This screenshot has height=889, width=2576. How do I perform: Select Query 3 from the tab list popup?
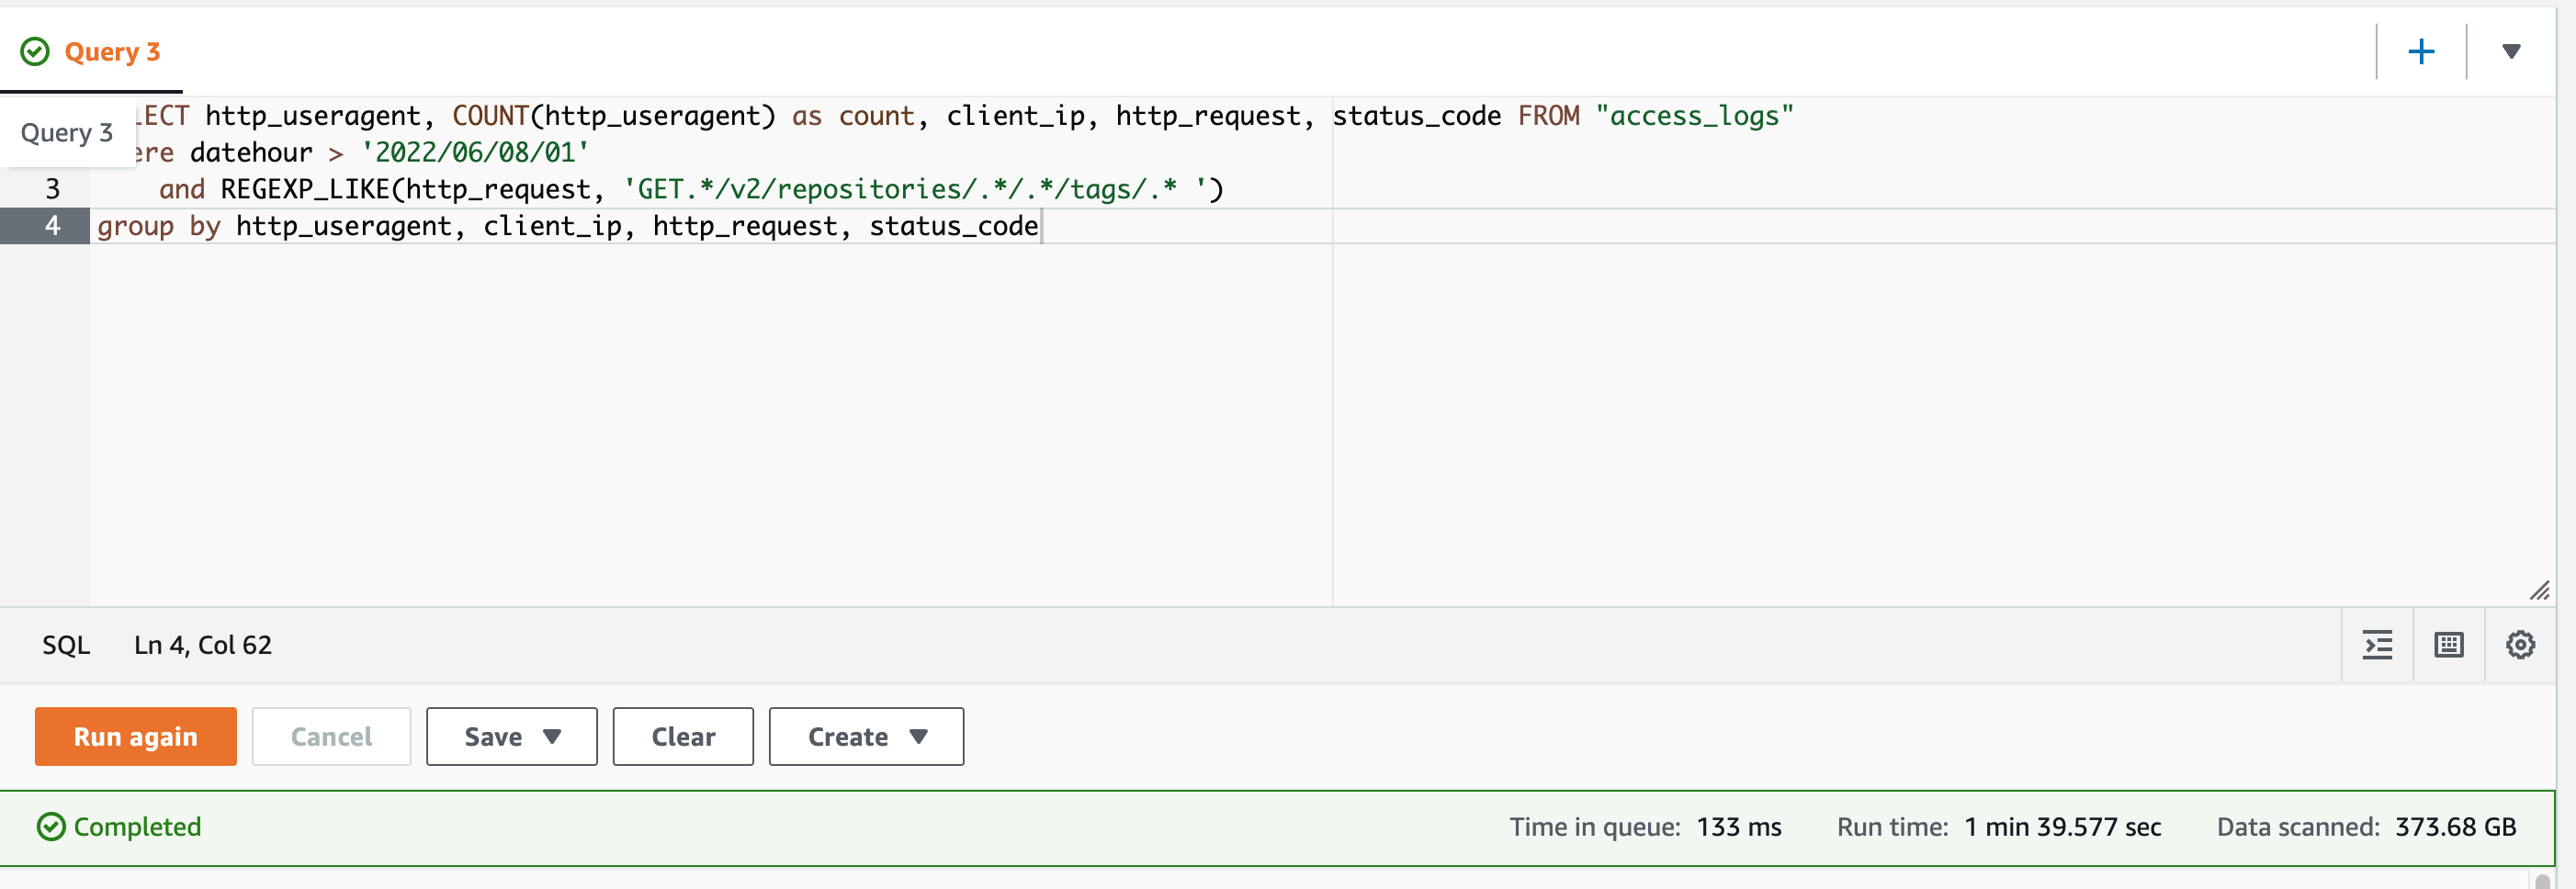tap(67, 131)
